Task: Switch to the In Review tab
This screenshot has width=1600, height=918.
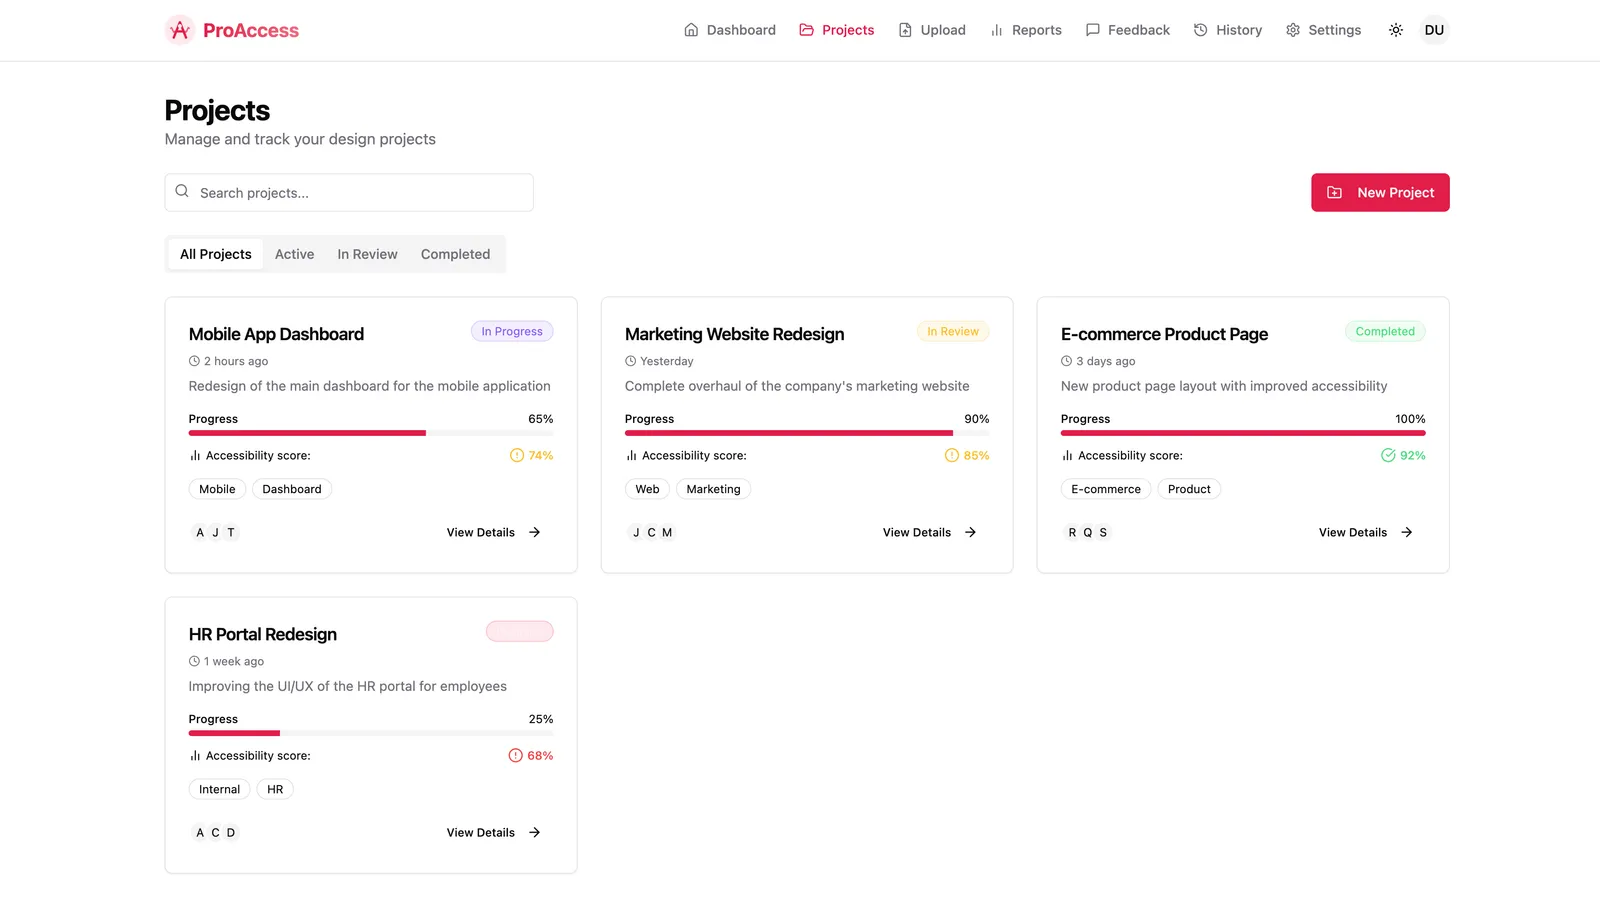Action: [x=367, y=254]
